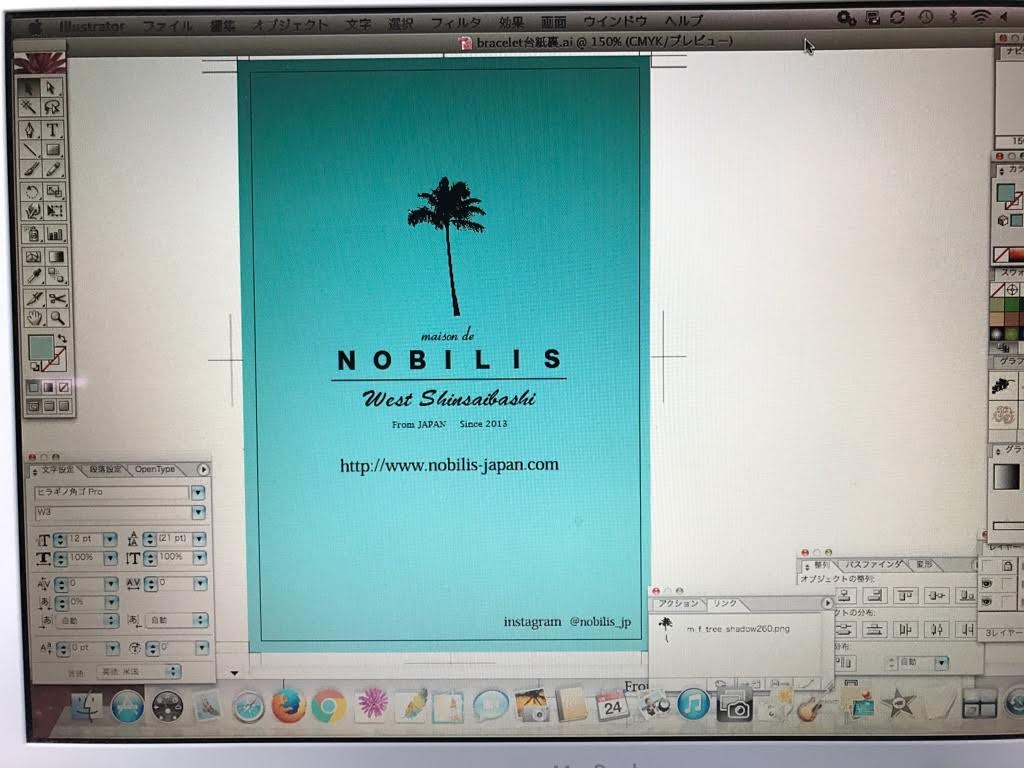Switch to the 段落設定 tab
1024x768 pixels.
[104, 470]
